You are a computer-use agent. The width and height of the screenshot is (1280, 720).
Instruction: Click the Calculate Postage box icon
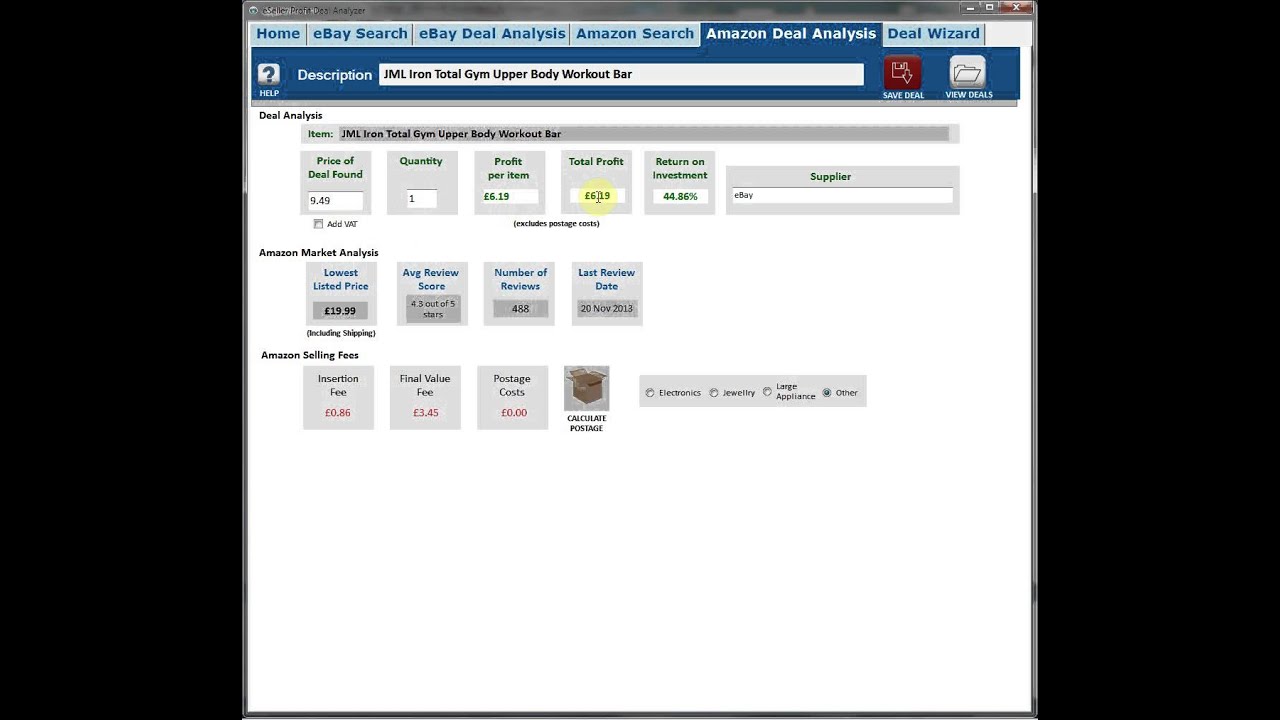click(586, 388)
